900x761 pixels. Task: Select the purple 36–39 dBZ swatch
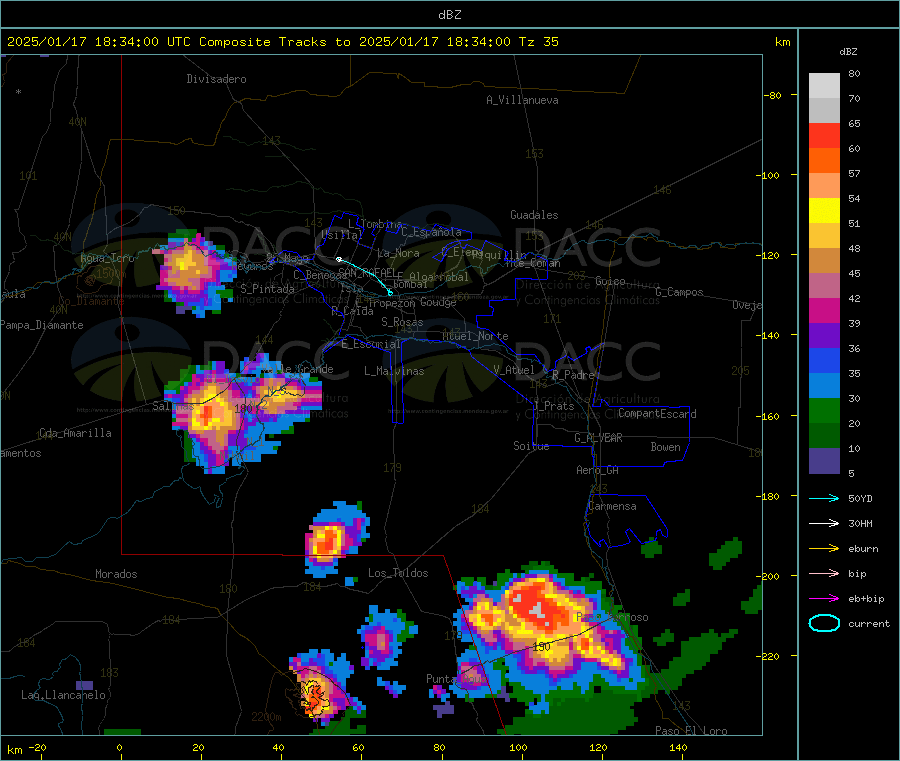[x=824, y=336]
